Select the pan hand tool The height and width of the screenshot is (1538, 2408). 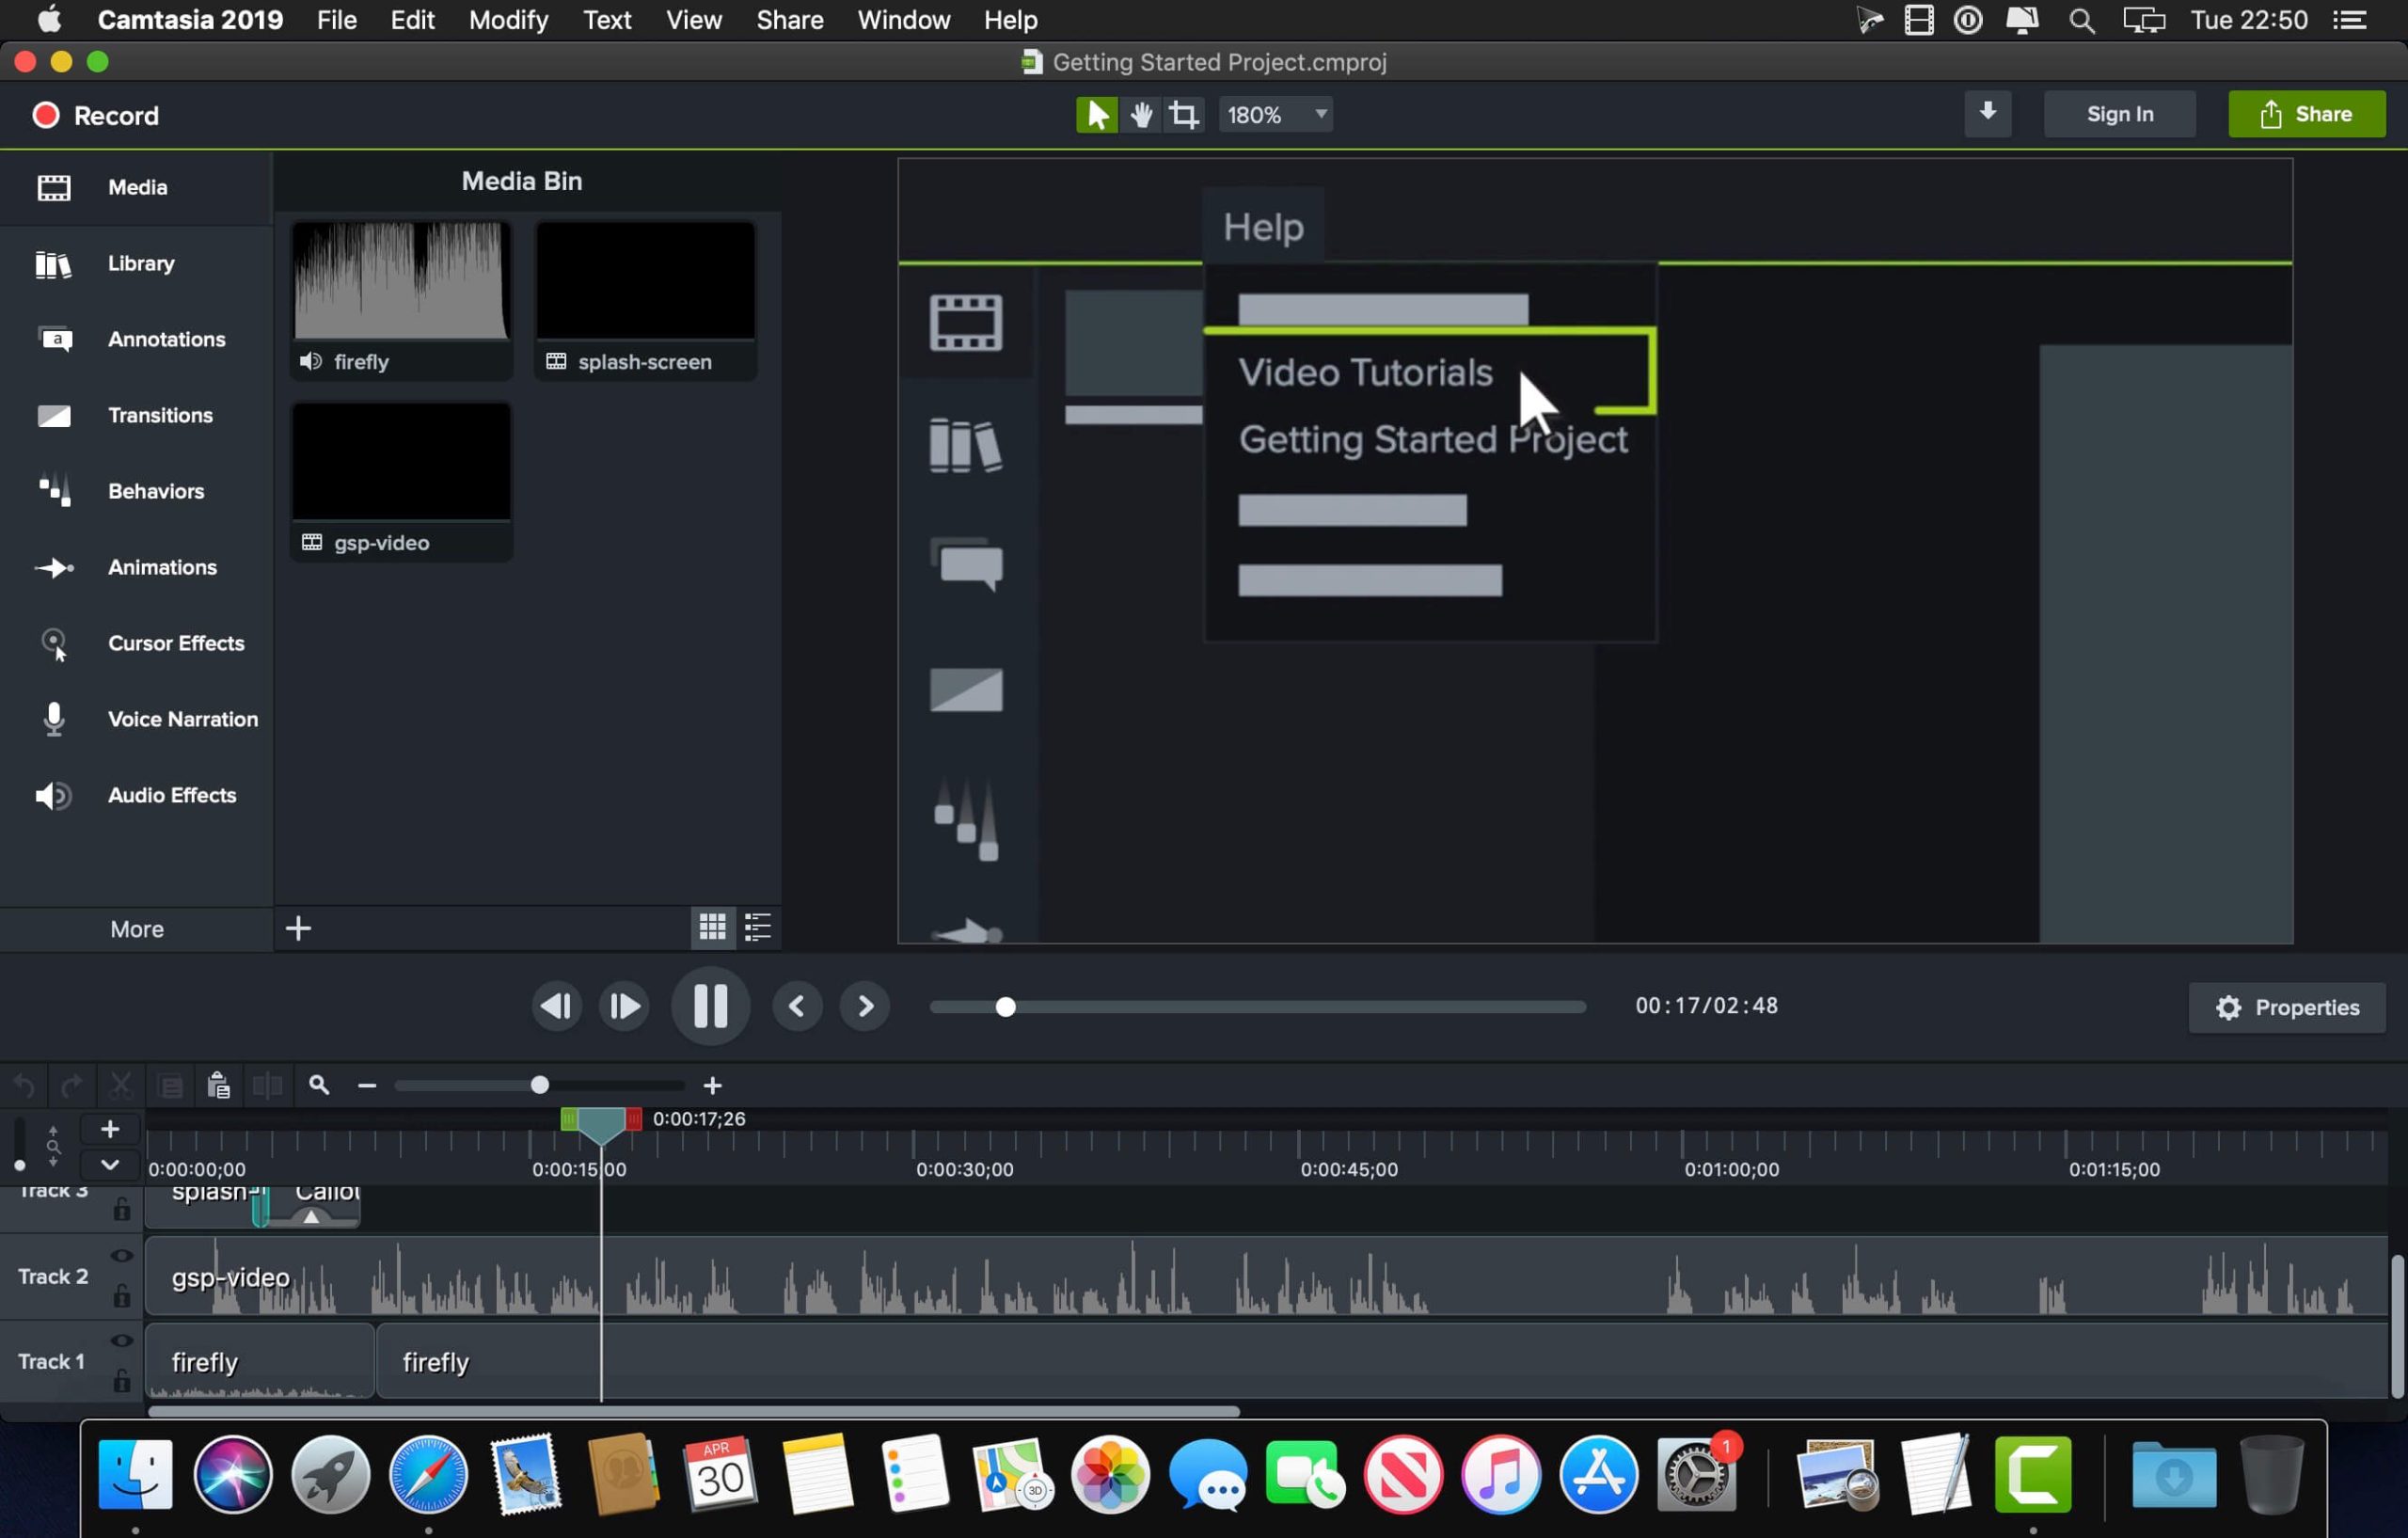point(1140,114)
